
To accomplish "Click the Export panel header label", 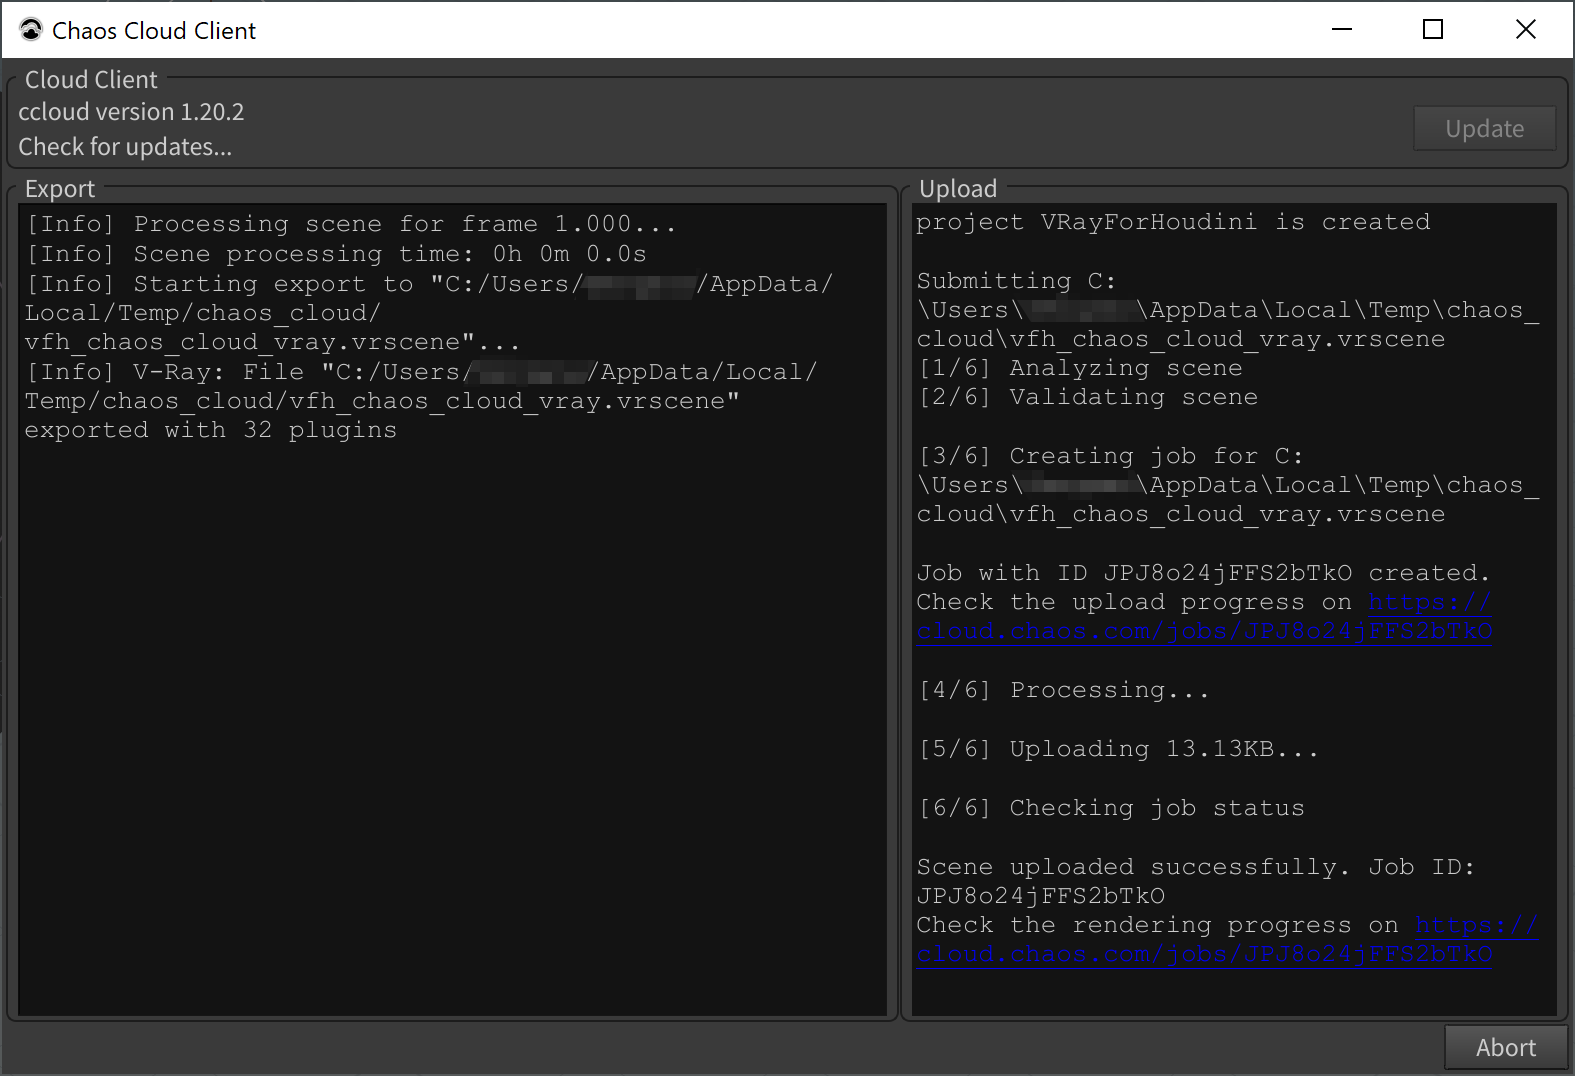I will pos(60,189).
